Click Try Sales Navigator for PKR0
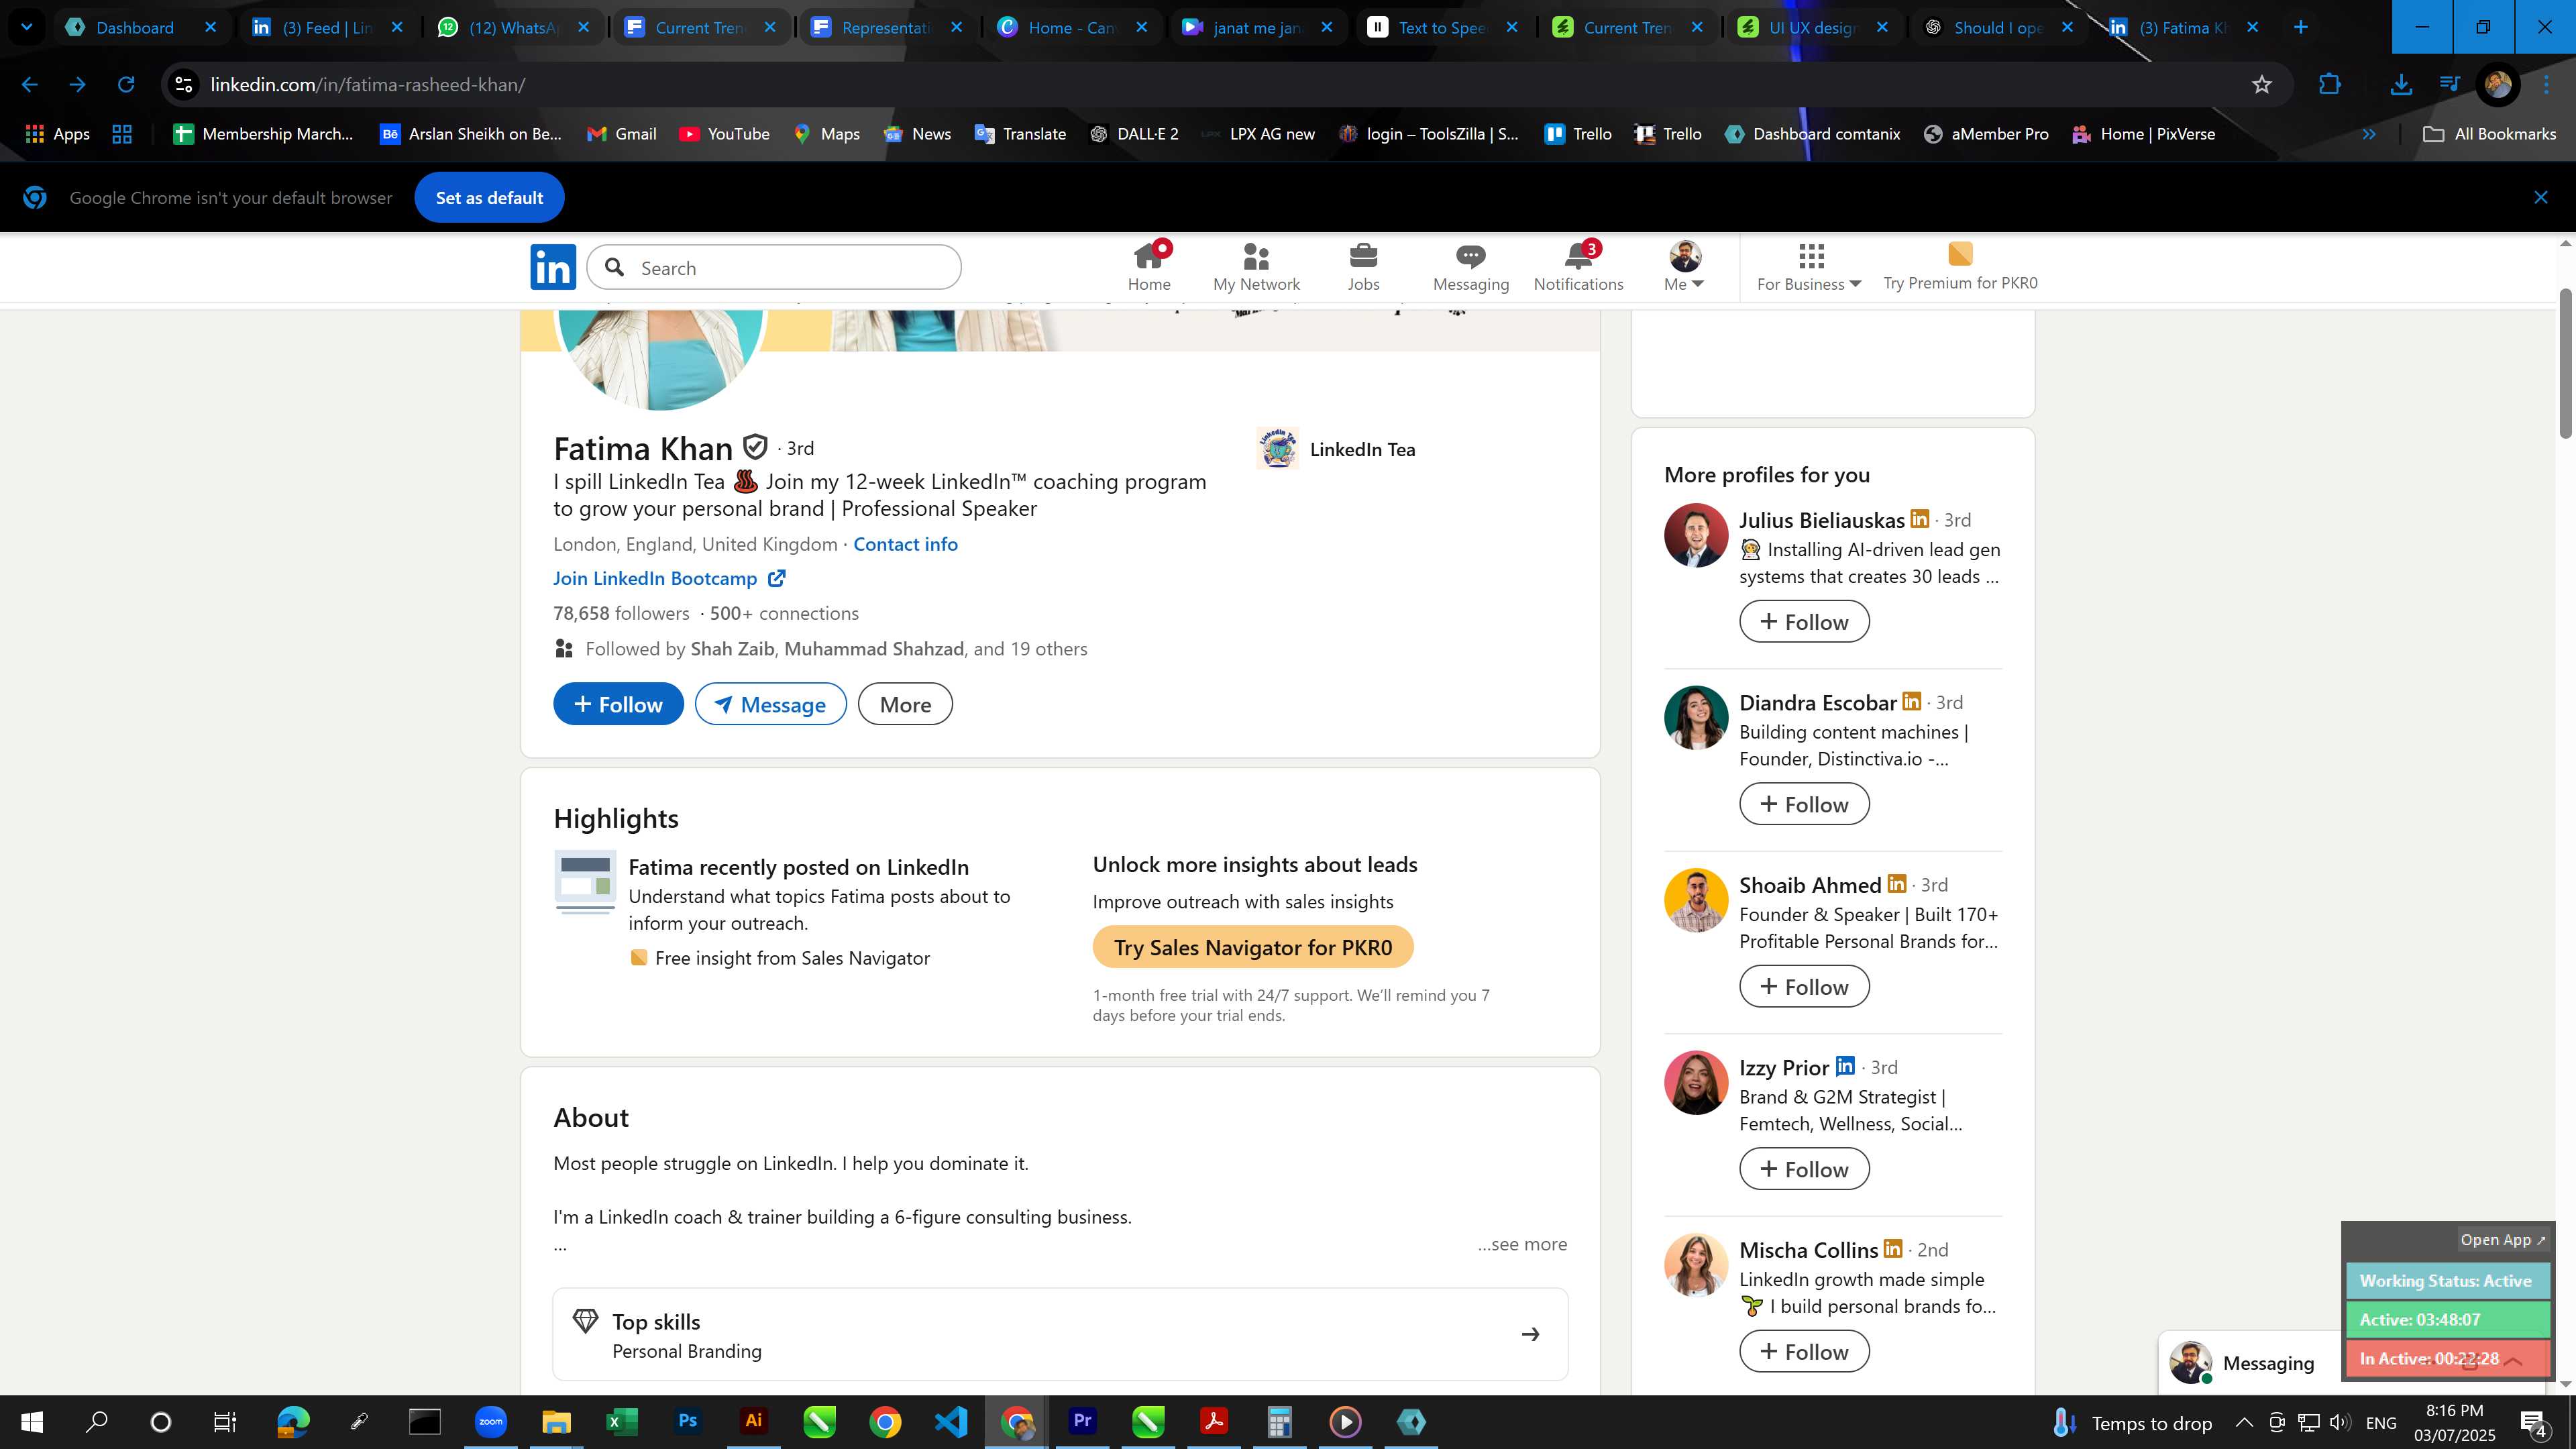The height and width of the screenshot is (1449, 2576). [1252, 947]
